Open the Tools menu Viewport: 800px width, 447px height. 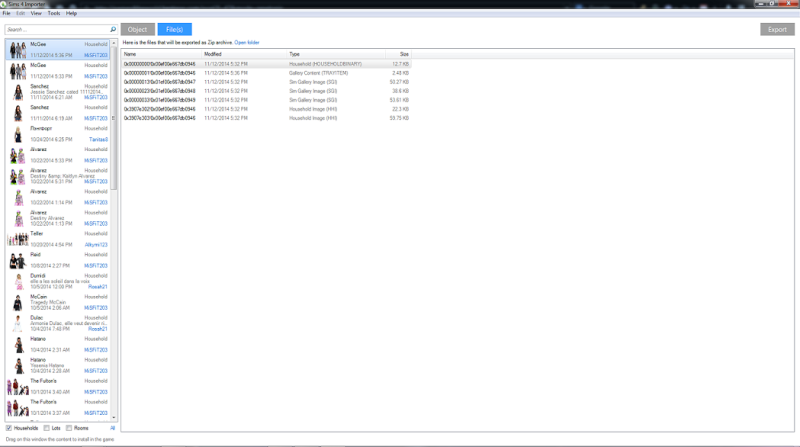click(x=54, y=13)
